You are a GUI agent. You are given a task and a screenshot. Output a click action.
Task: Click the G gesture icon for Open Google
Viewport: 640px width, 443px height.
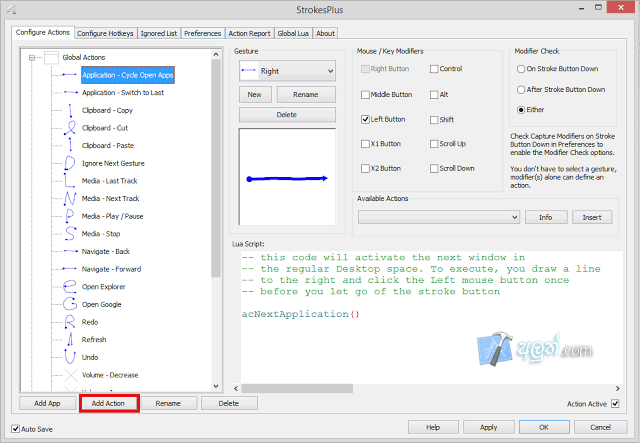coord(70,304)
